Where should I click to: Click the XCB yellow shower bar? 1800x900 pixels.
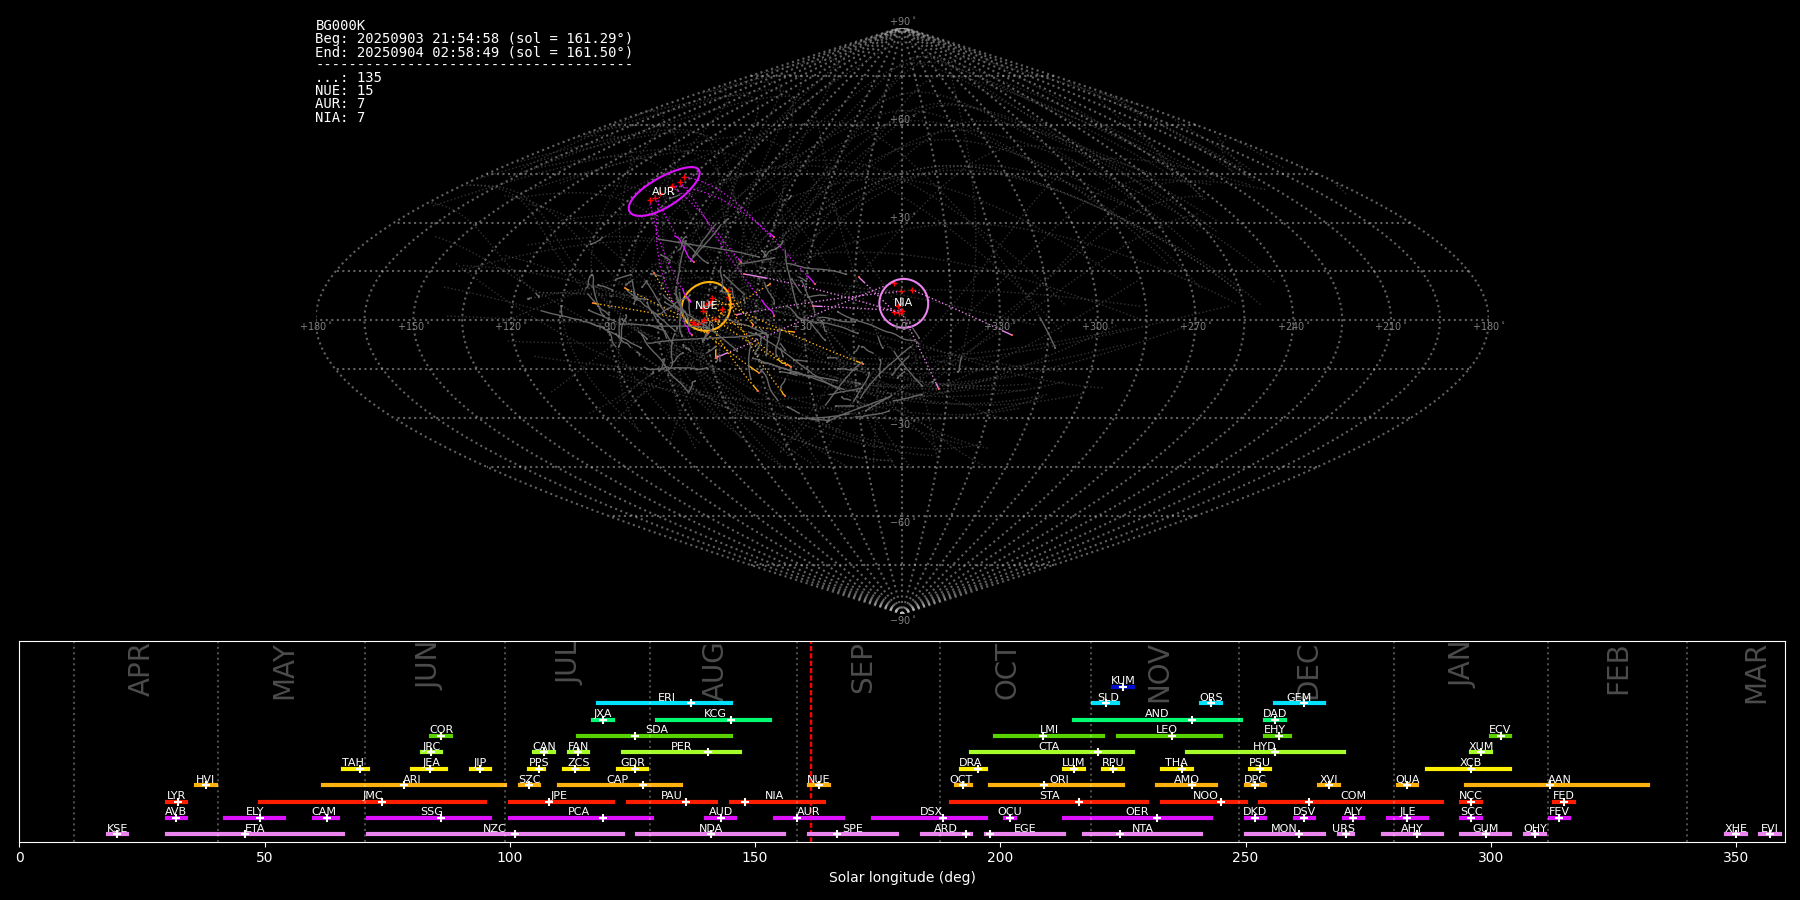pyautogui.click(x=1468, y=768)
